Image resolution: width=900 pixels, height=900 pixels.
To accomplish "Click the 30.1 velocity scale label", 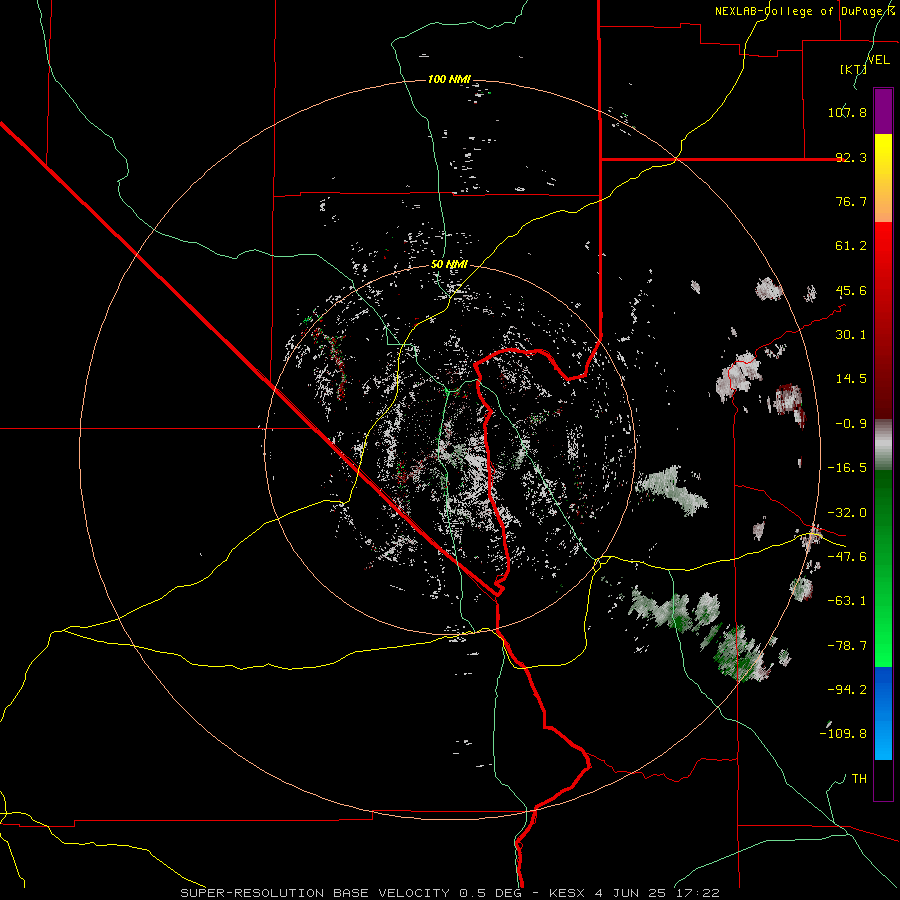I will (851, 335).
